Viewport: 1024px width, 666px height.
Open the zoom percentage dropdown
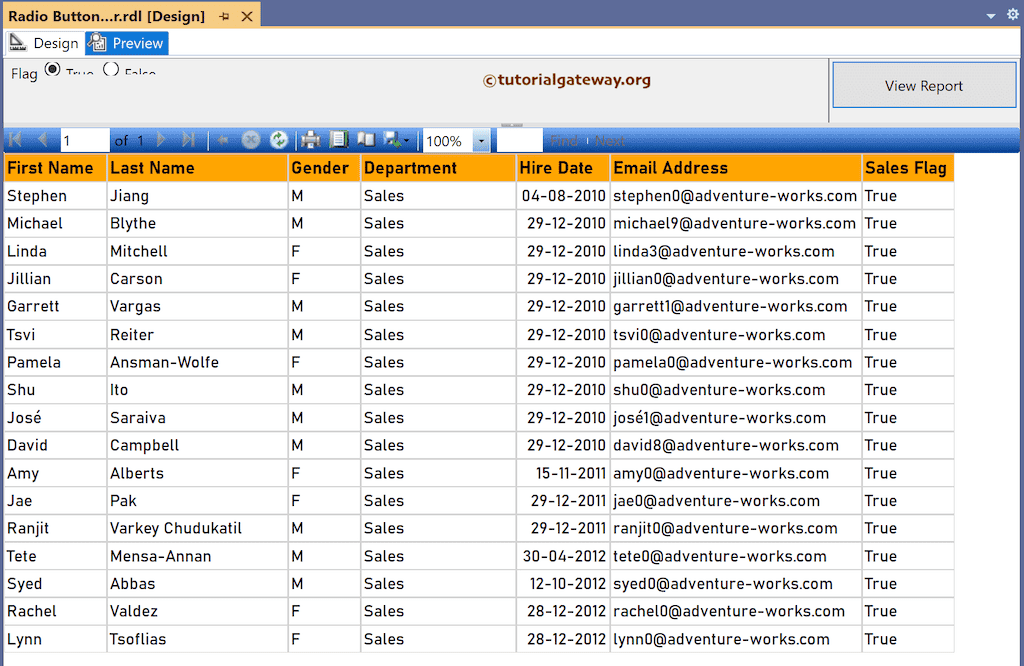480,140
